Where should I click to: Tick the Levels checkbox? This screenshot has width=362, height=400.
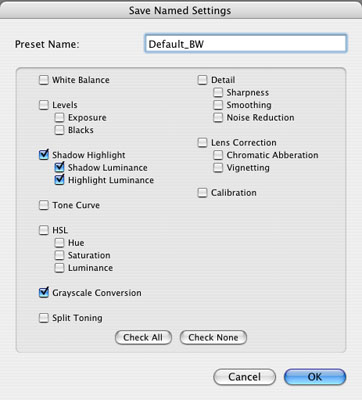[44, 105]
